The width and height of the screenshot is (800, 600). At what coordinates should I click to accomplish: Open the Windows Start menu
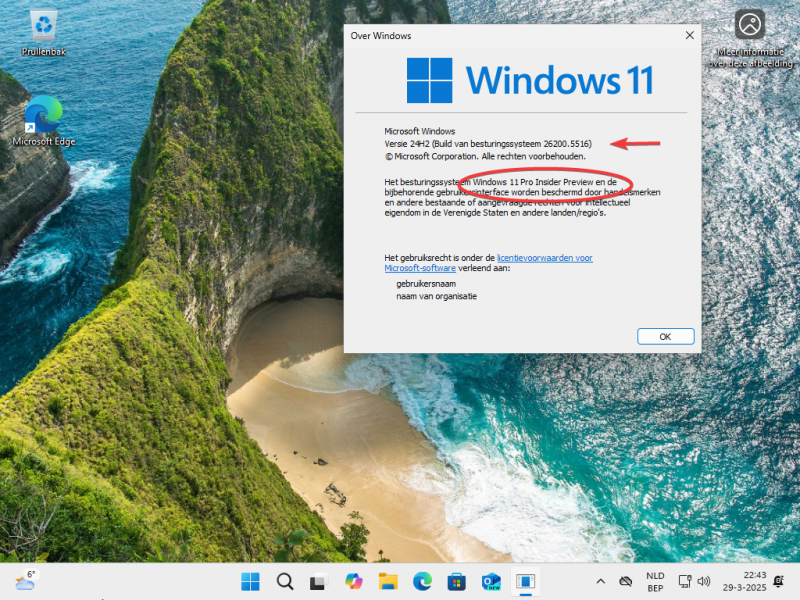click(x=250, y=581)
